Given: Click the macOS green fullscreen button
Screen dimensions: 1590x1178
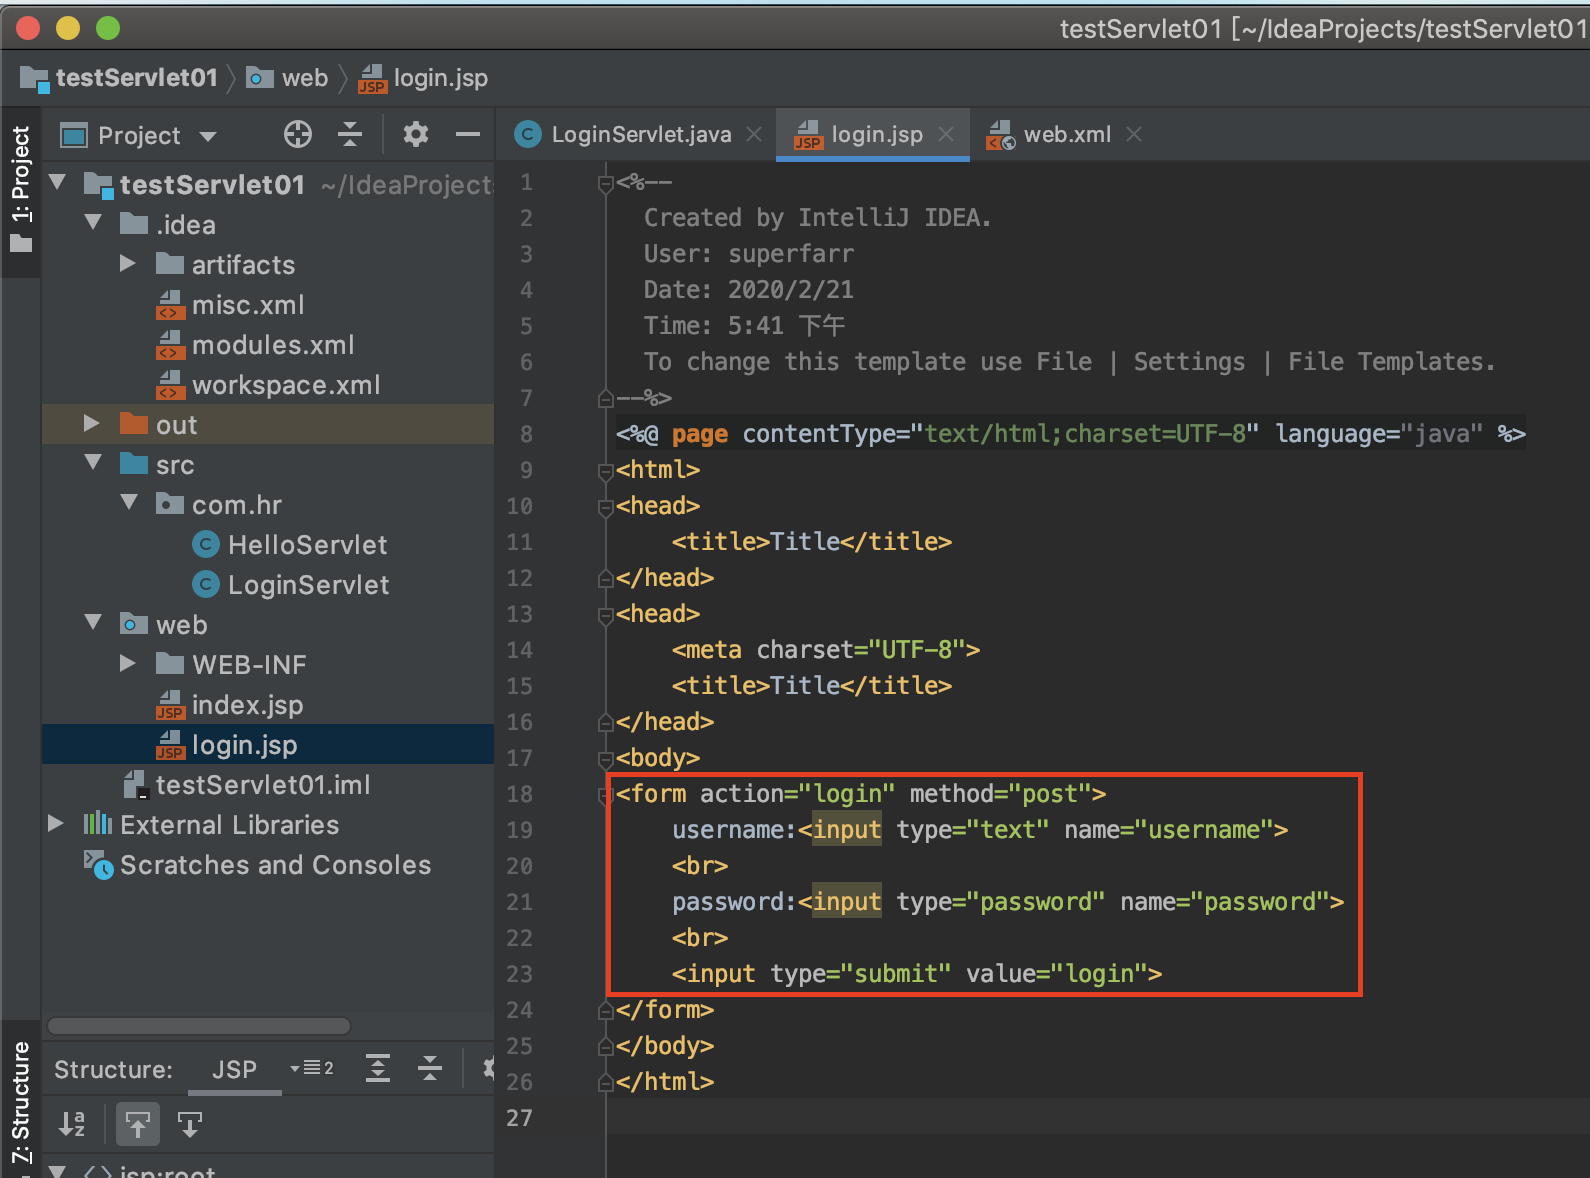Looking at the screenshot, I should [x=108, y=28].
